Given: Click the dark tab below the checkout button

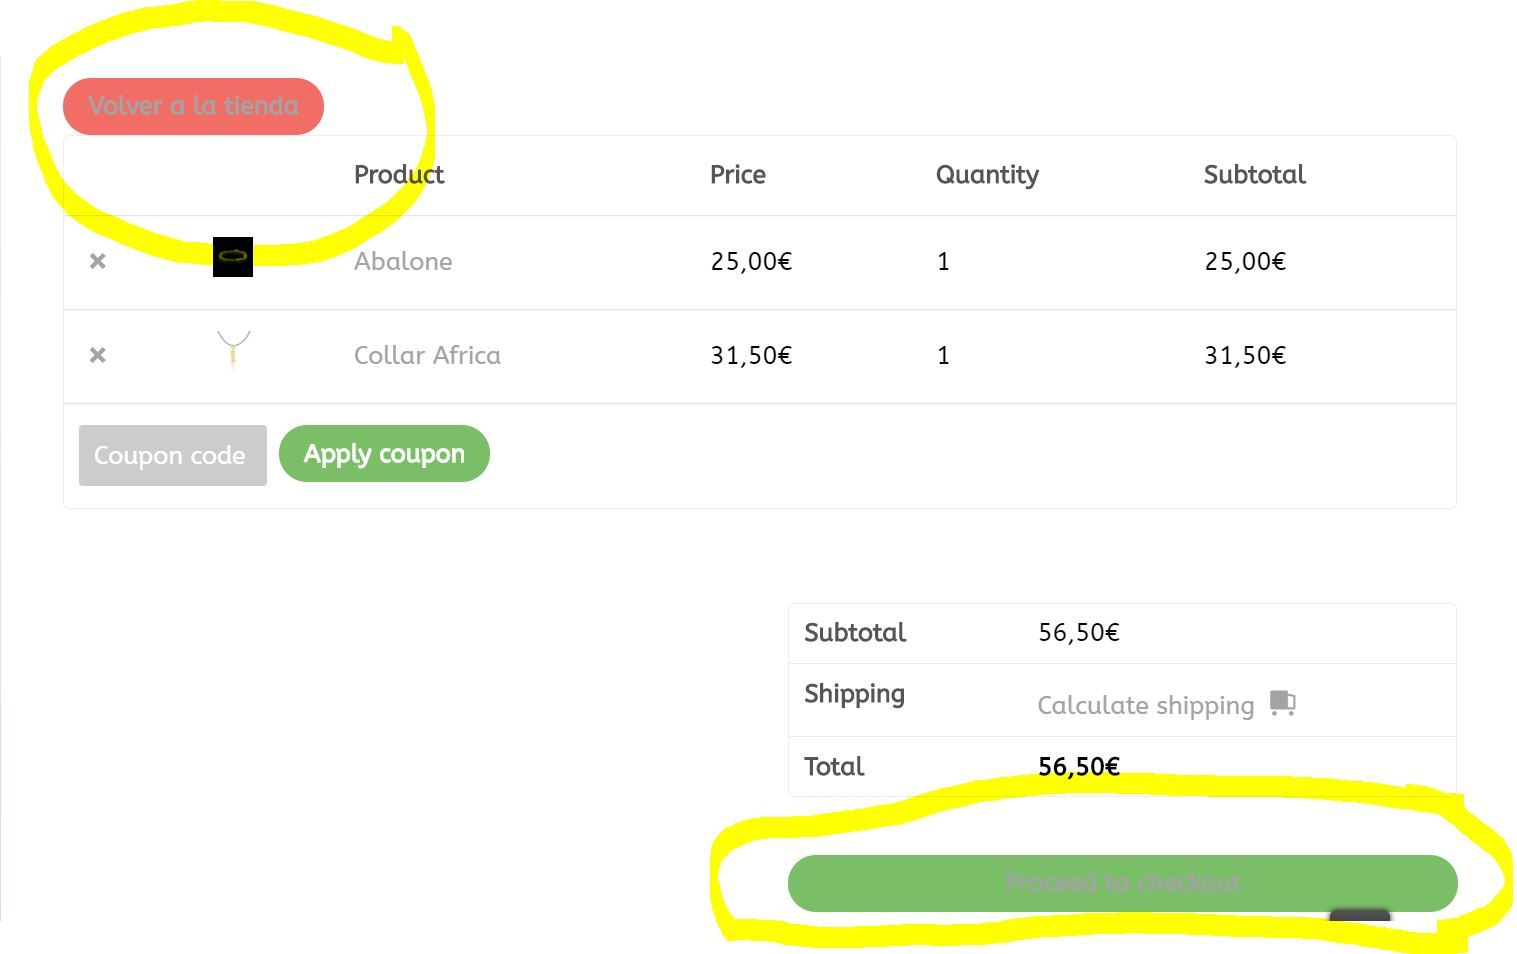Looking at the screenshot, I should coord(1360,916).
